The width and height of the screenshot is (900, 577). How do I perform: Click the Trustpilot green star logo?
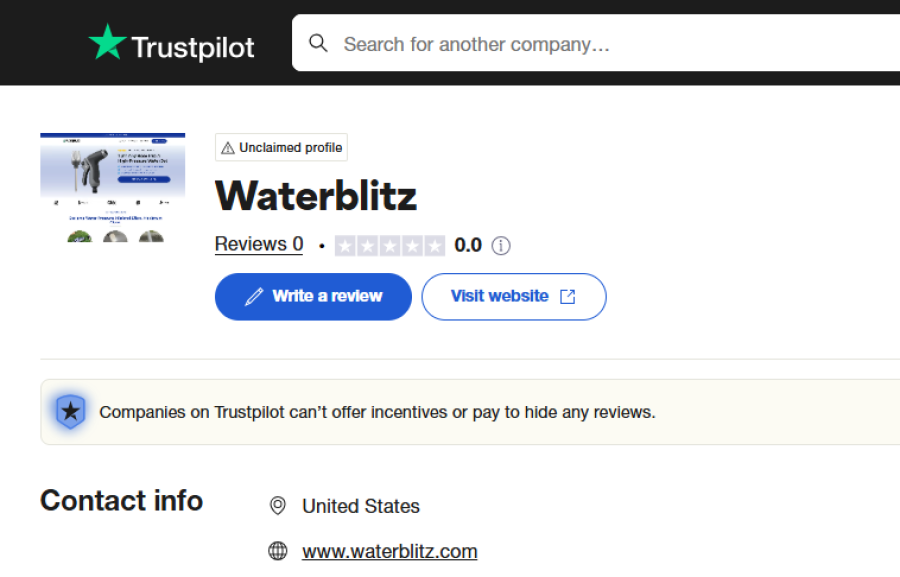click(x=107, y=42)
